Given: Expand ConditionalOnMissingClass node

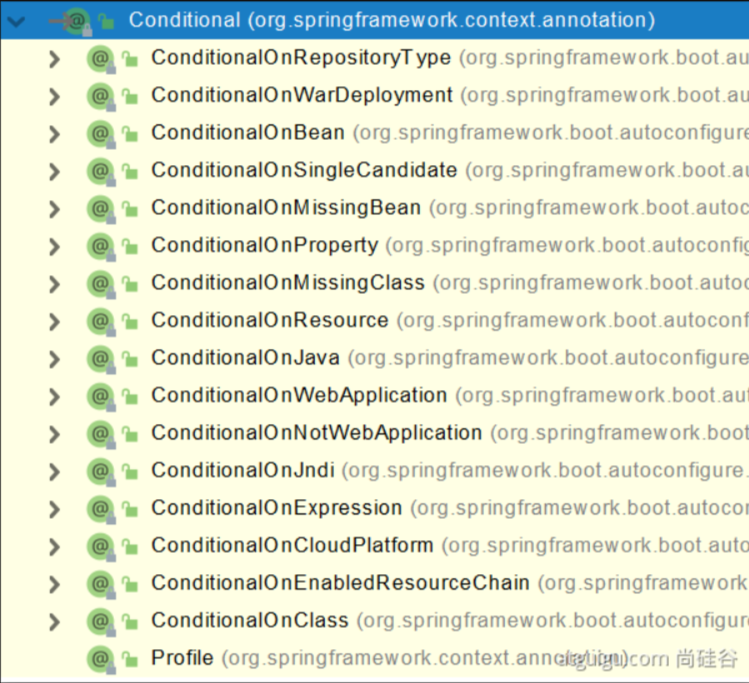Looking at the screenshot, I should pyautogui.click(x=54, y=285).
